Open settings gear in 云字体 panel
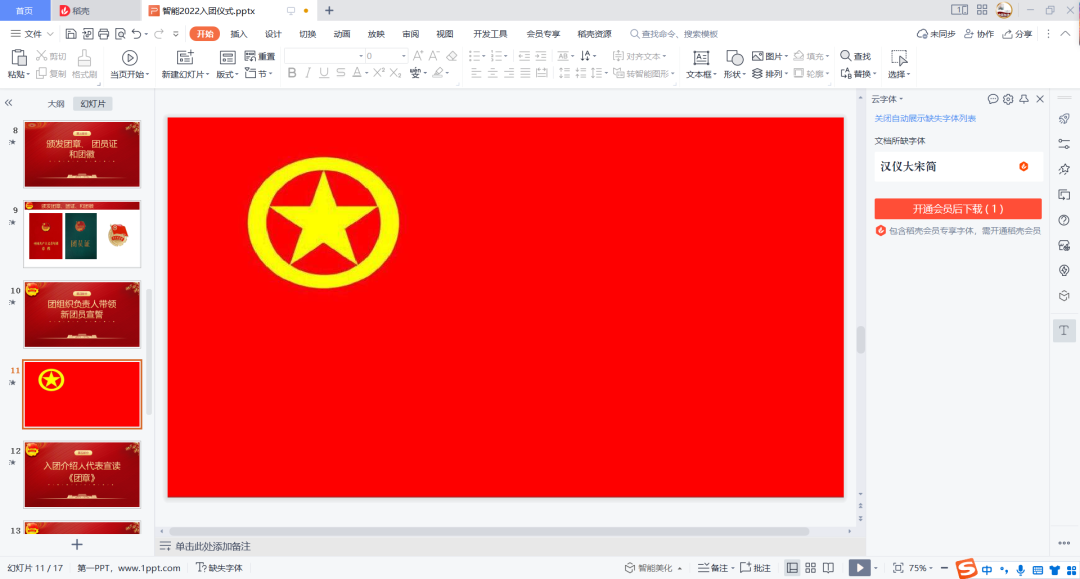 coord(1008,99)
